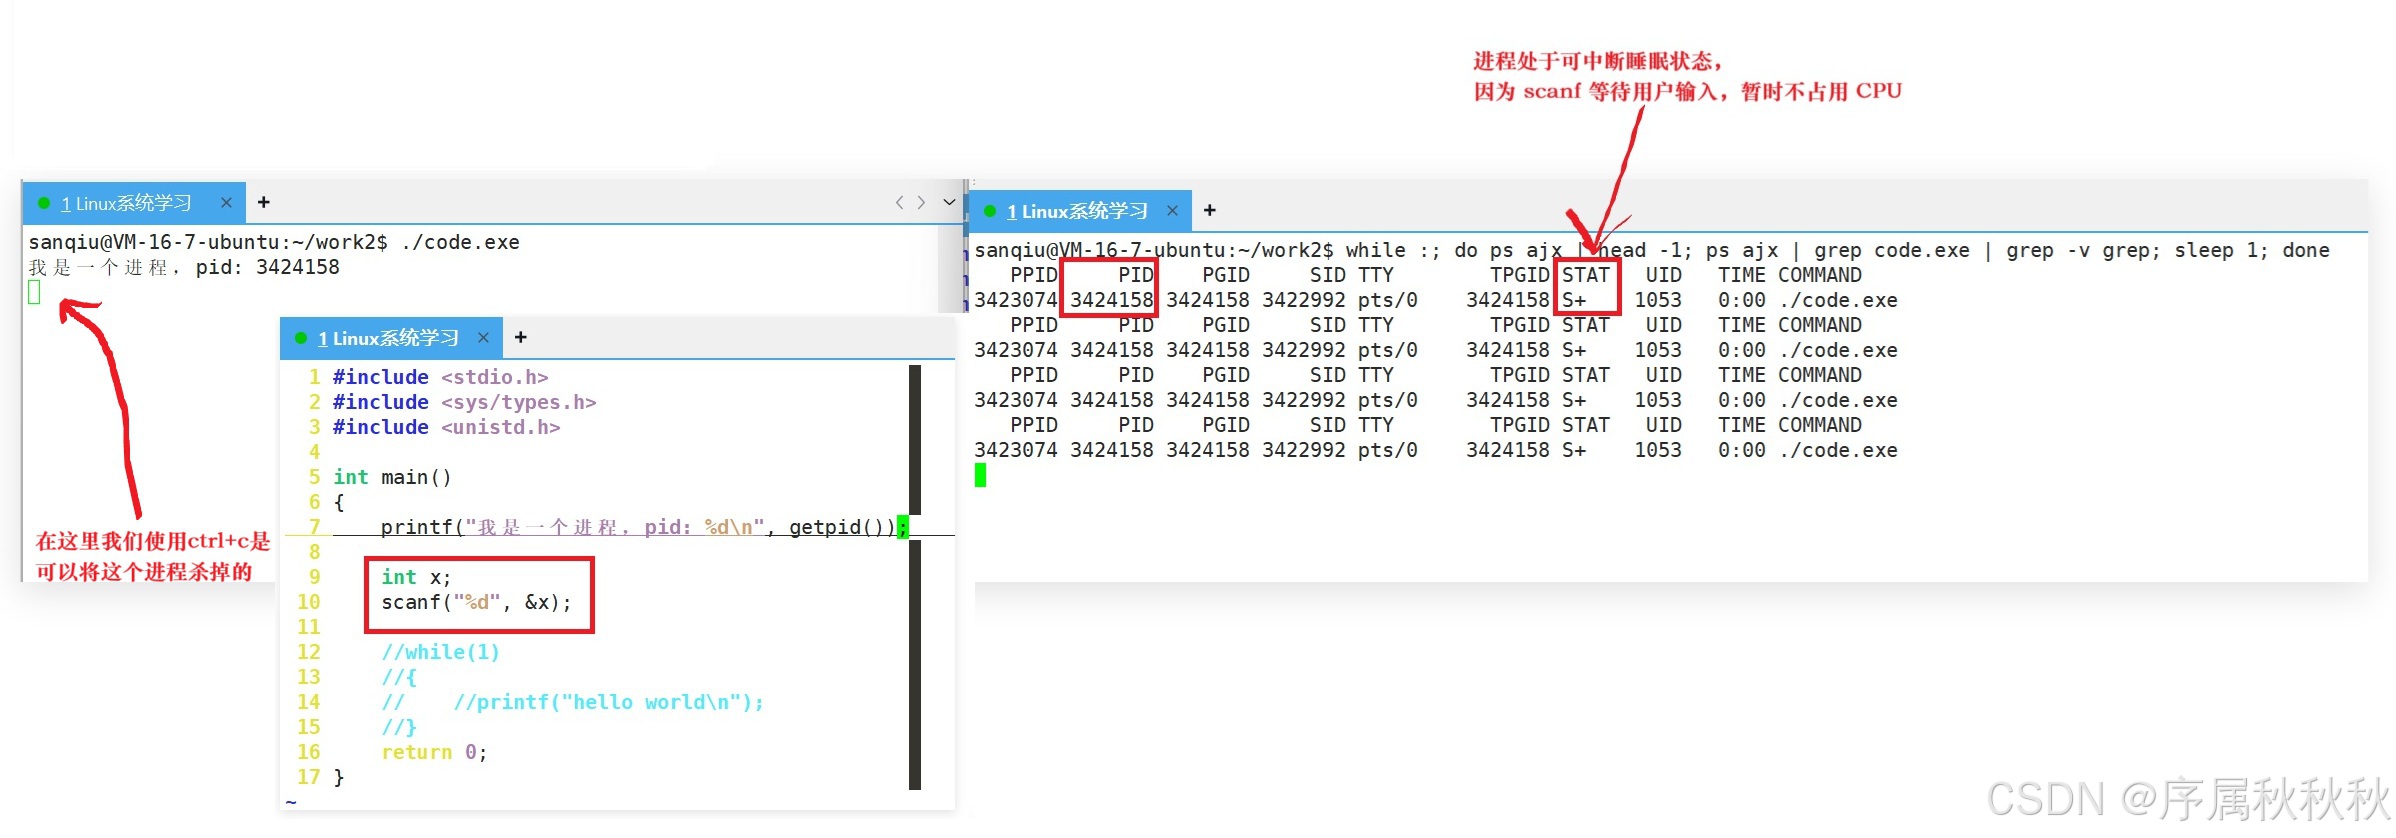The height and width of the screenshot is (838, 2396).
Task: Click the closing brace on line 17
Action: tap(339, 777)
